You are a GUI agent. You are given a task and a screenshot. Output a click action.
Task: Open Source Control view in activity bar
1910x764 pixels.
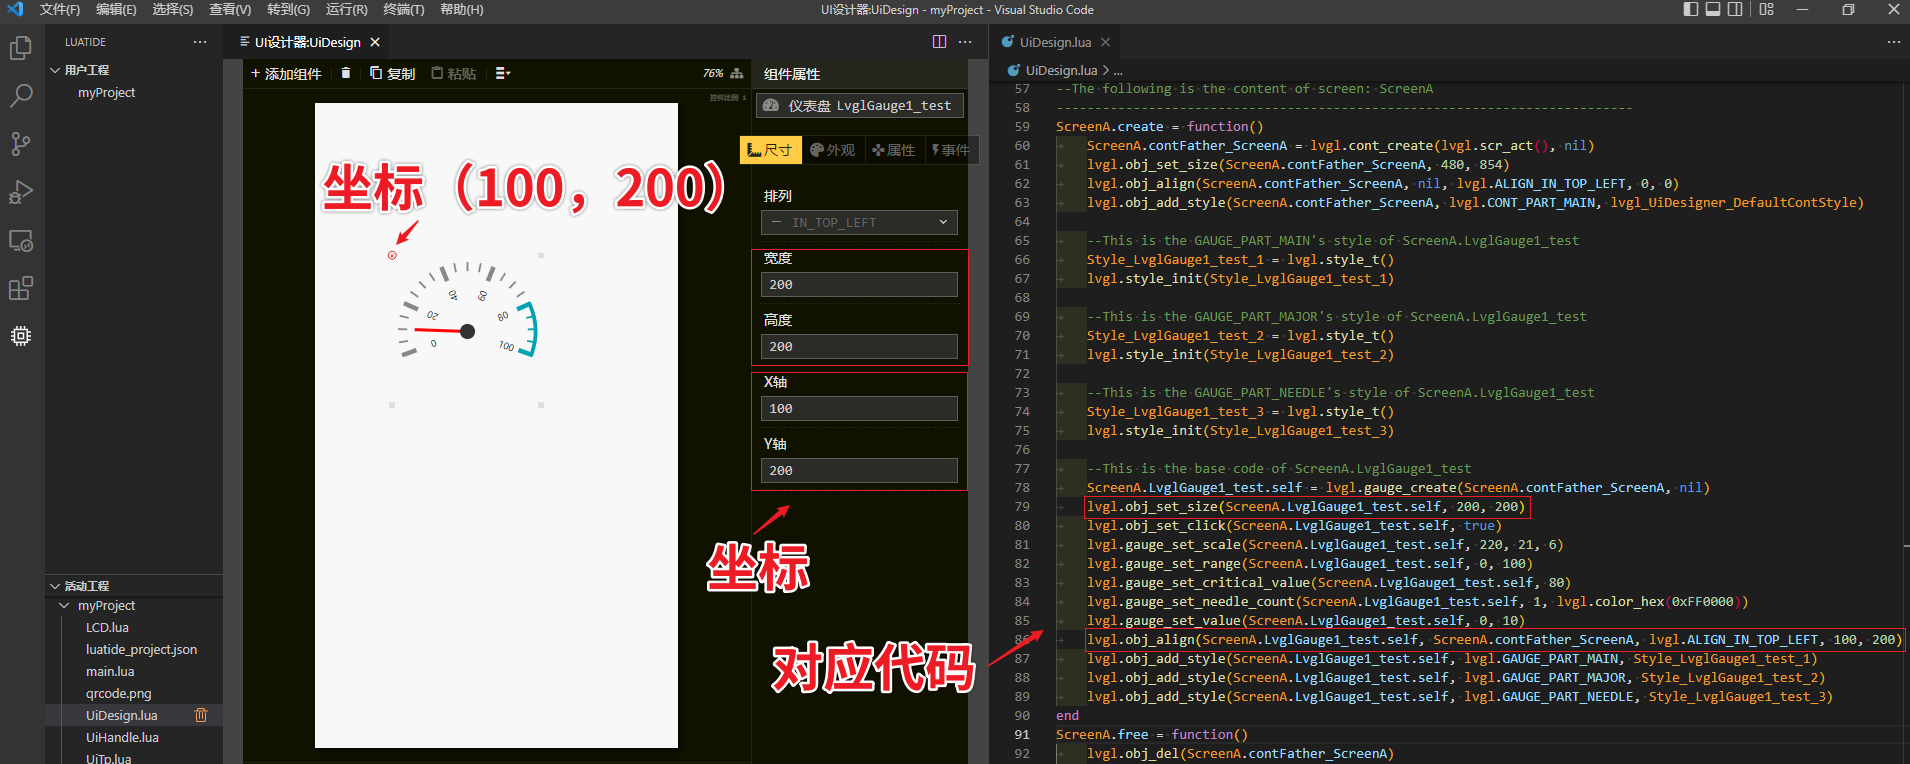(x=21, y=144)
